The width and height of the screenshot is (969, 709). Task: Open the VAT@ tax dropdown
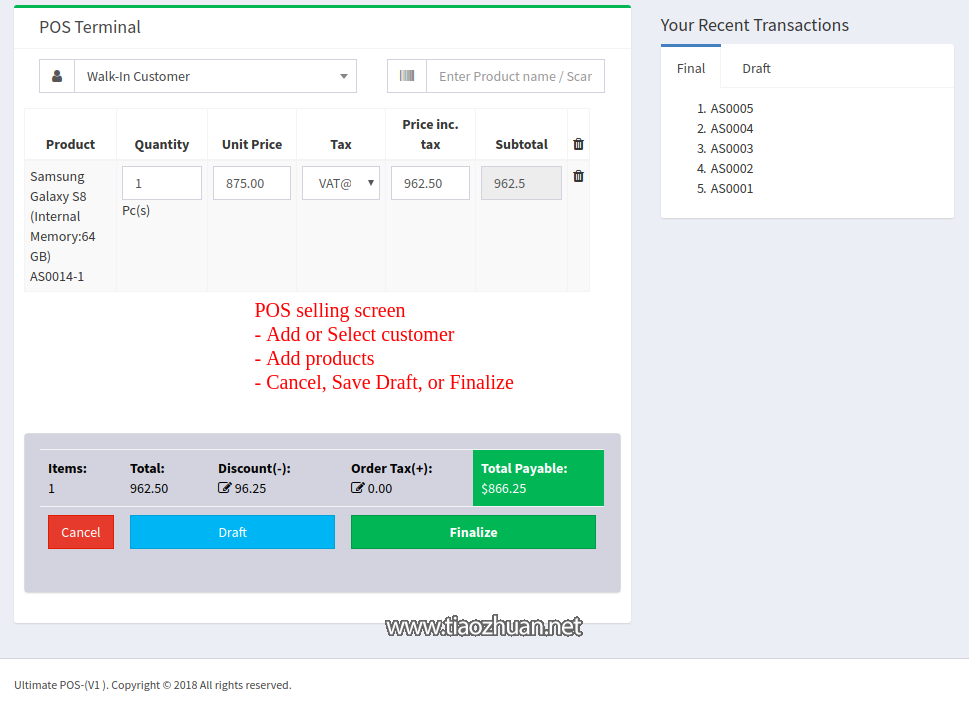(340, 183)
